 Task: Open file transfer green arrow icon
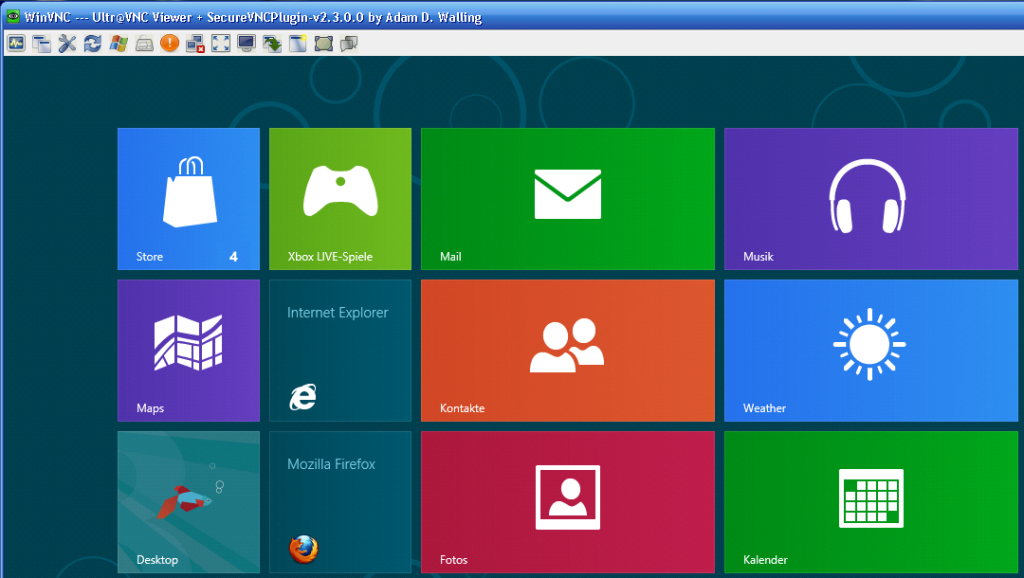click(272, 44)
